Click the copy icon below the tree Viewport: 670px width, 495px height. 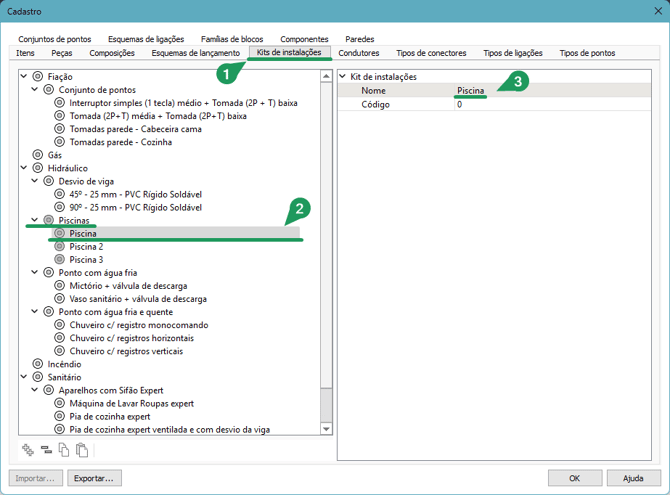click(64, 450)
